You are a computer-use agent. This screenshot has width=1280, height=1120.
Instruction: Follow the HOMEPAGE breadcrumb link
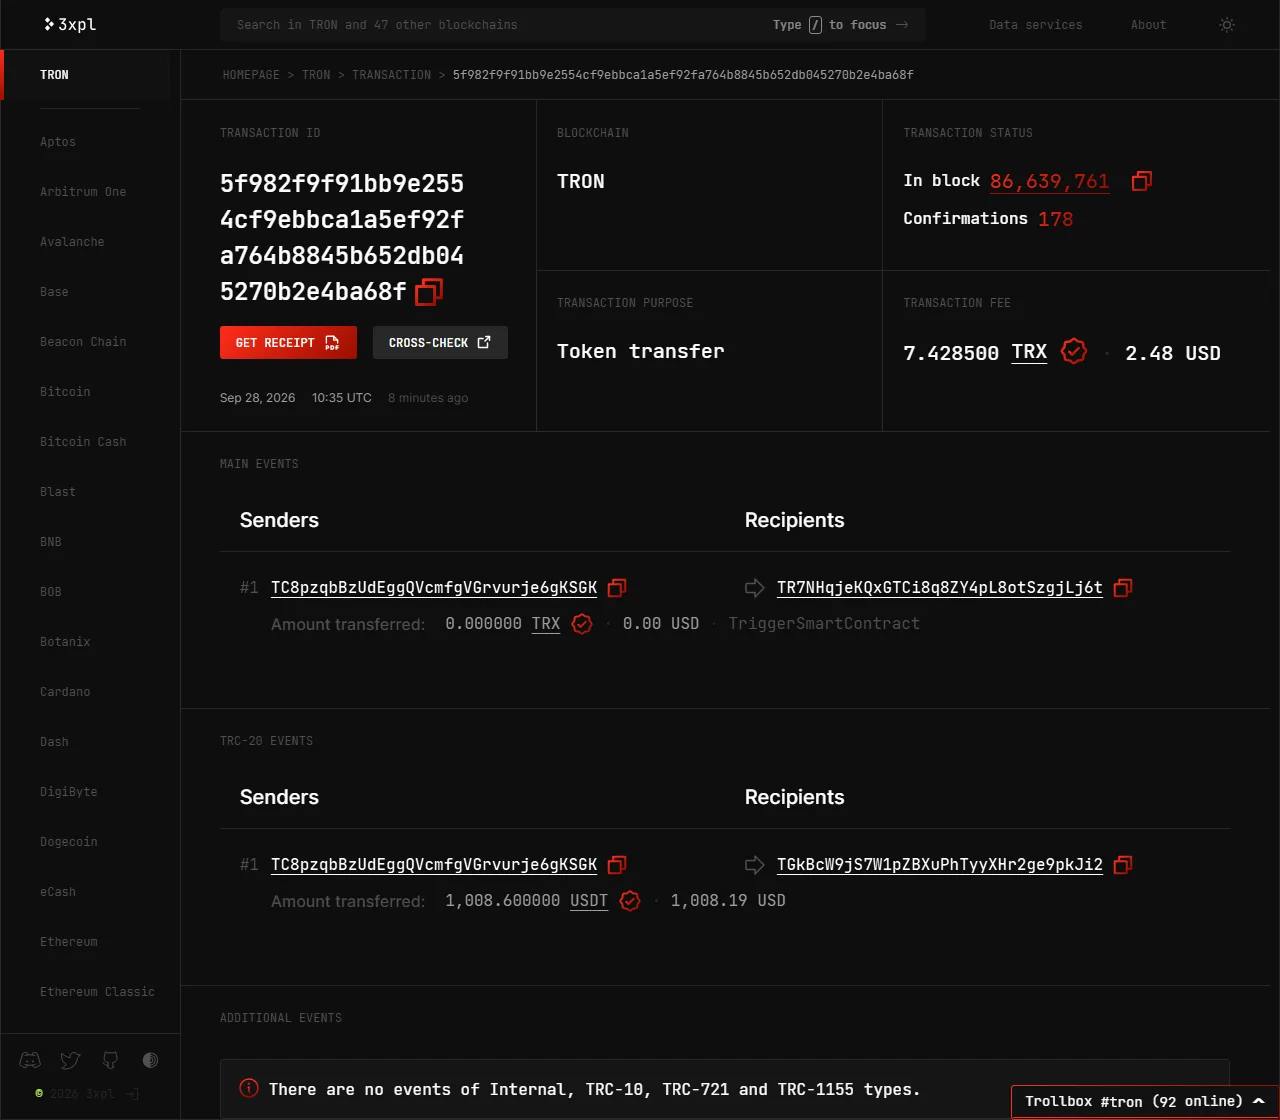(x=251, y=75)
